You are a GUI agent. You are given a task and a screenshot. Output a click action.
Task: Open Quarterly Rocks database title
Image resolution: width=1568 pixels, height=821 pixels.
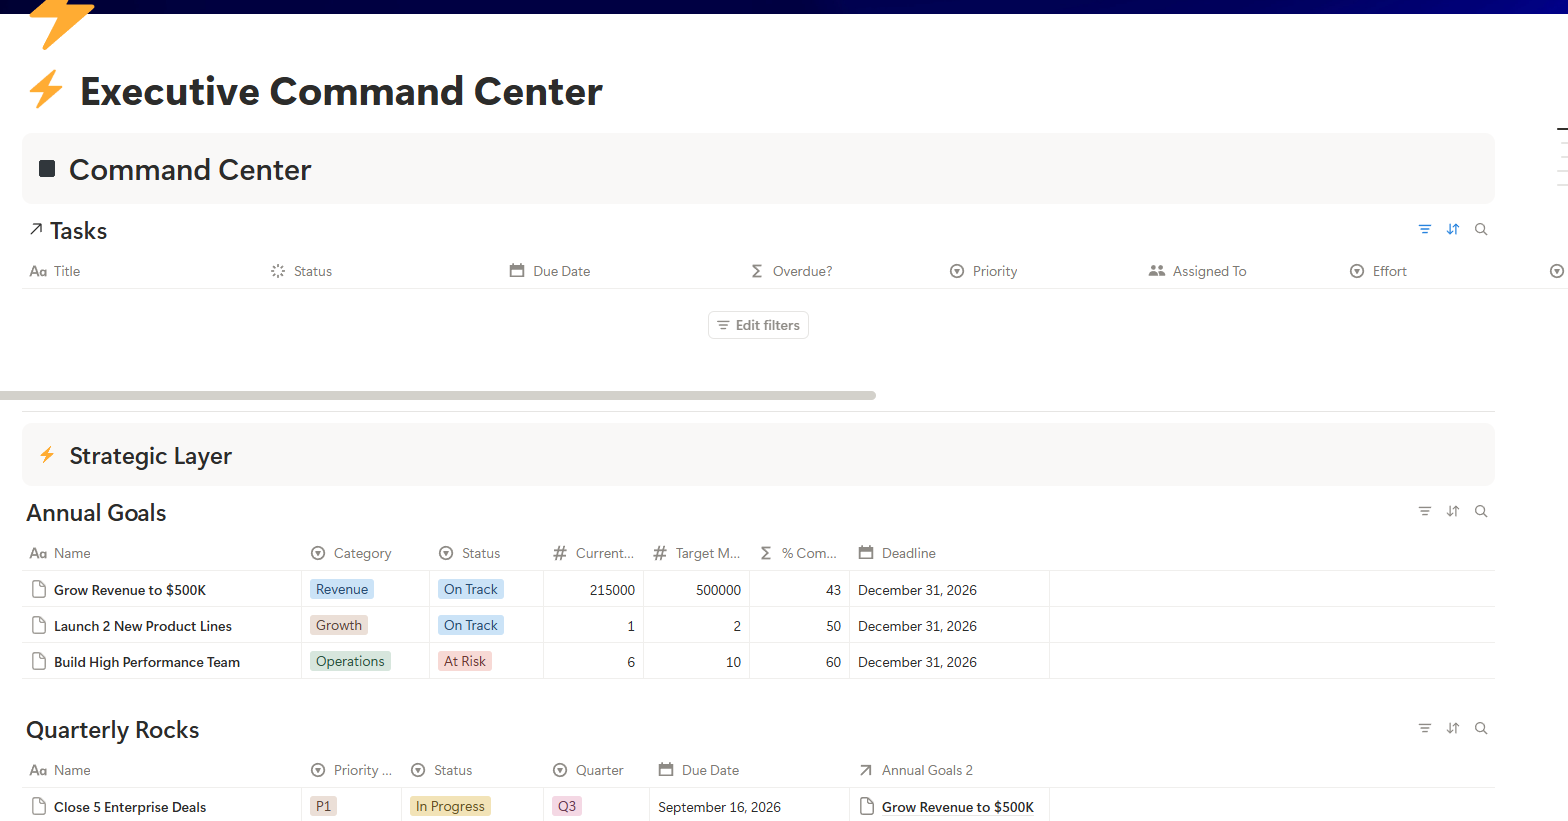[x=113, y=730]
